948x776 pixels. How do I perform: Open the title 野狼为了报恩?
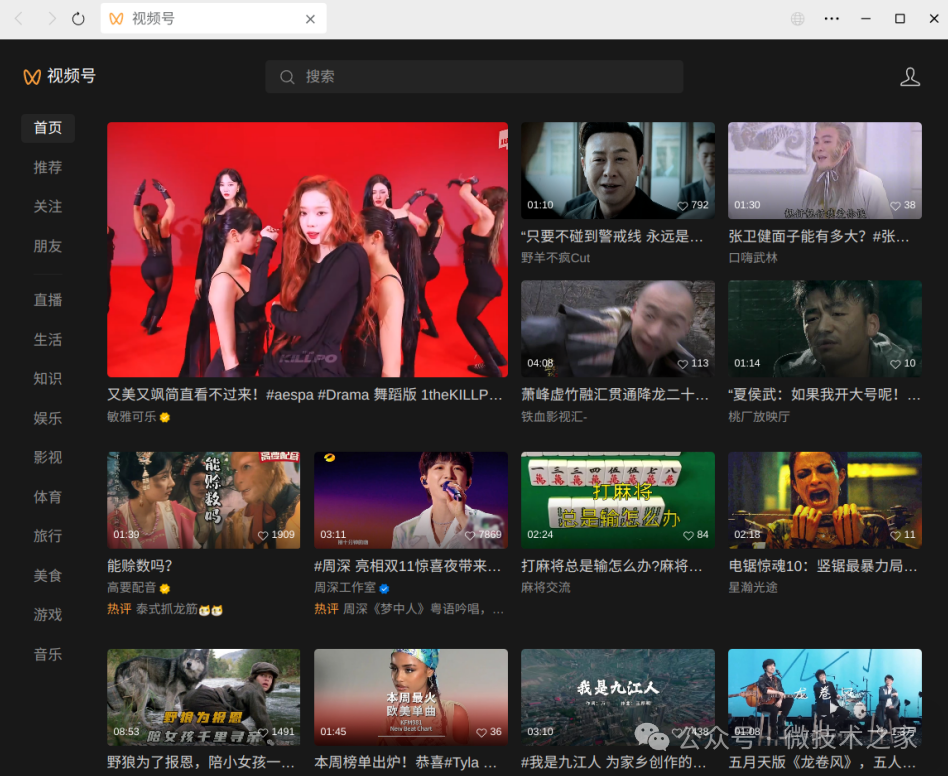tap(201, 762)
